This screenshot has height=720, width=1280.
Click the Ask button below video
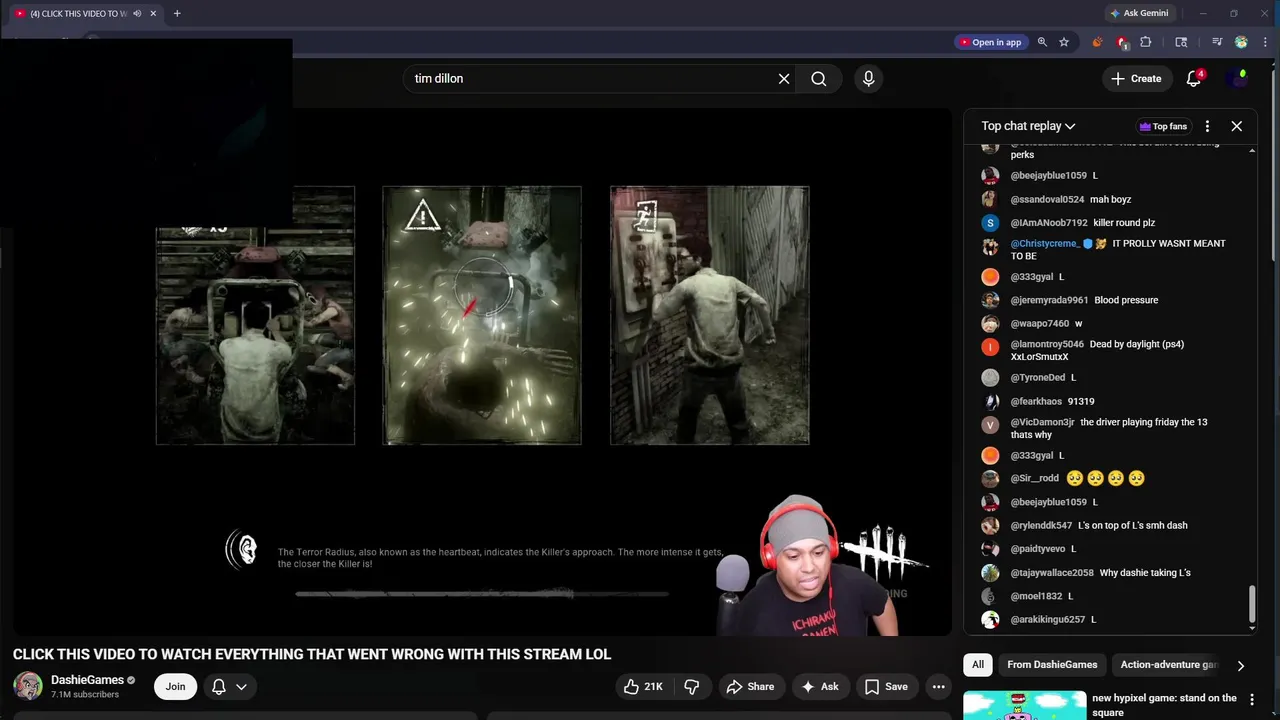pyautogui.click(x=820, y=686)
